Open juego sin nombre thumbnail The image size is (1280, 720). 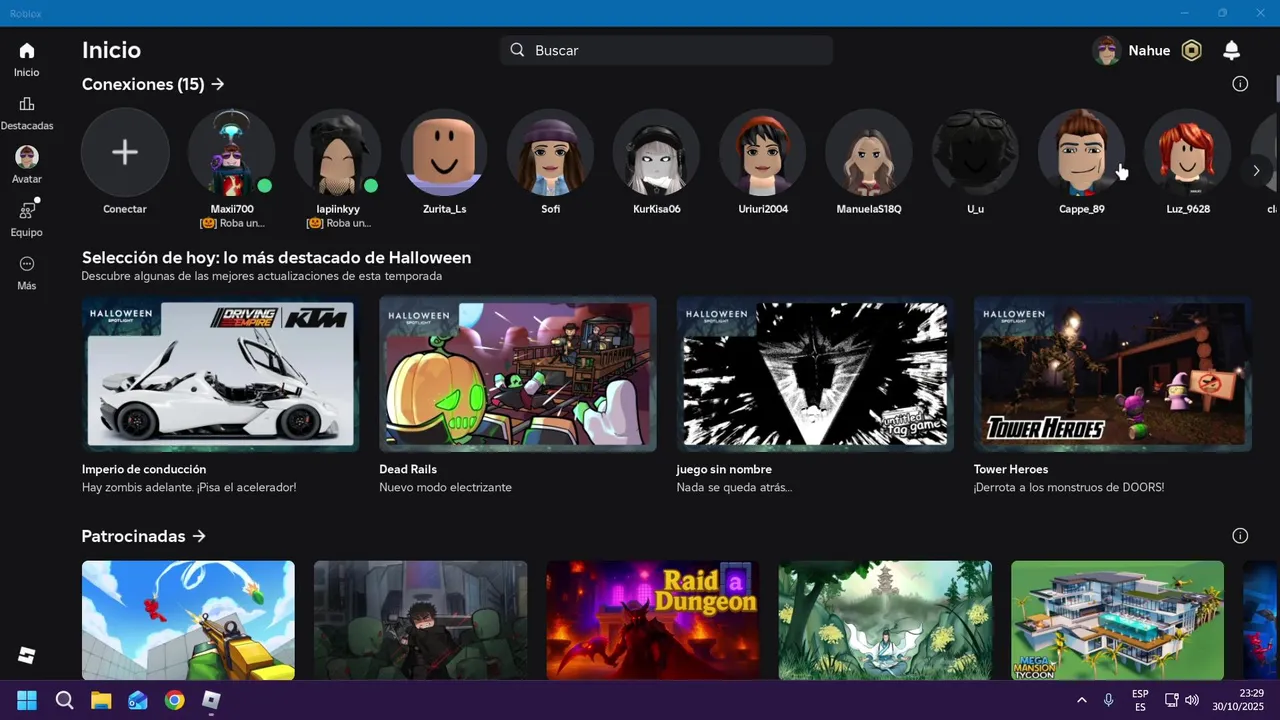click(815, 374)
